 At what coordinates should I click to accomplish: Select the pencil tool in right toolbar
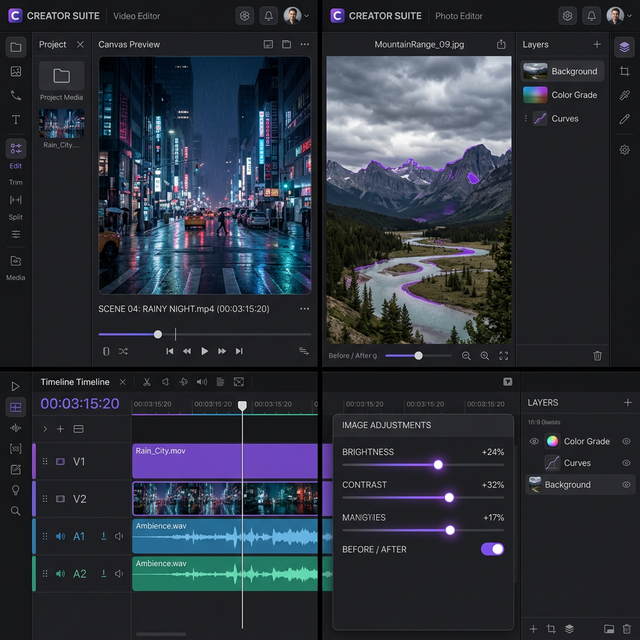pyautogui.click(x=624, y=119)
